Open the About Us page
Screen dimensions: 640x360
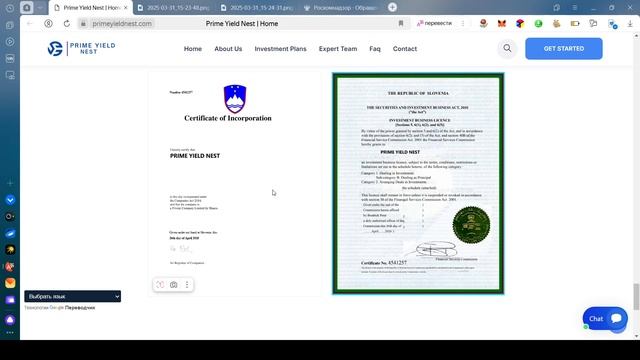pos(228,49)
